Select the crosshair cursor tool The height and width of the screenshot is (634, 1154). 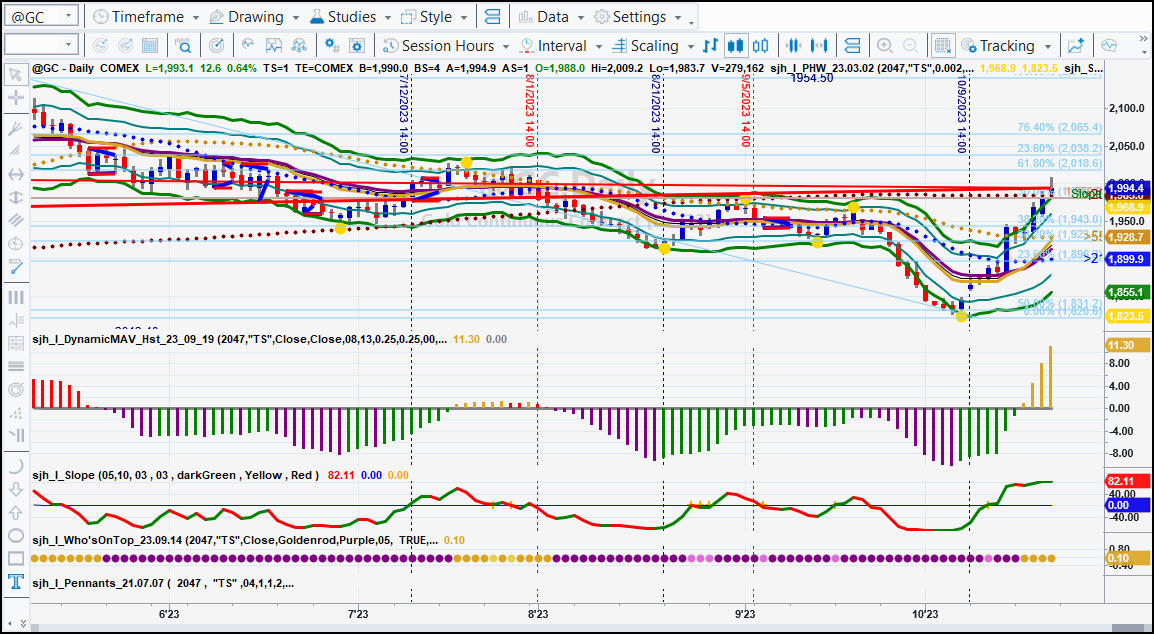[x=15, y=98]
